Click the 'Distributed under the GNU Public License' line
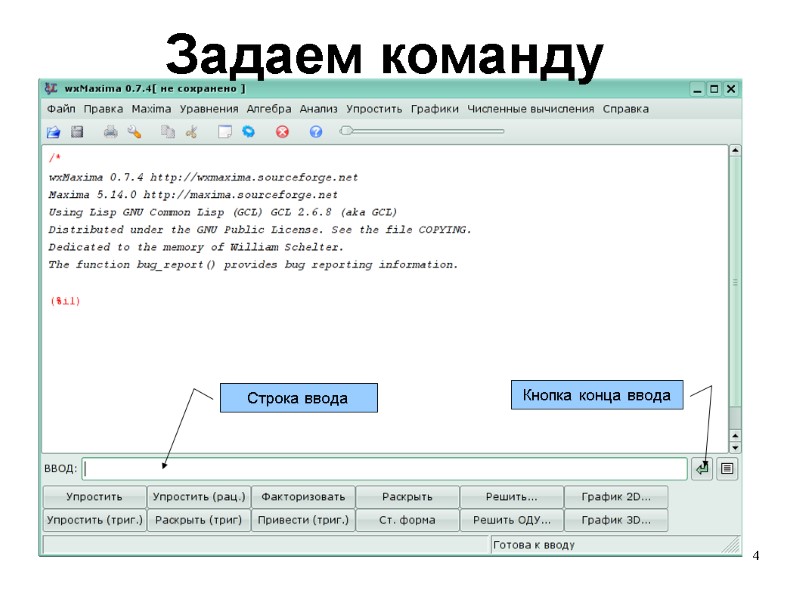 [x=260, y=230]
